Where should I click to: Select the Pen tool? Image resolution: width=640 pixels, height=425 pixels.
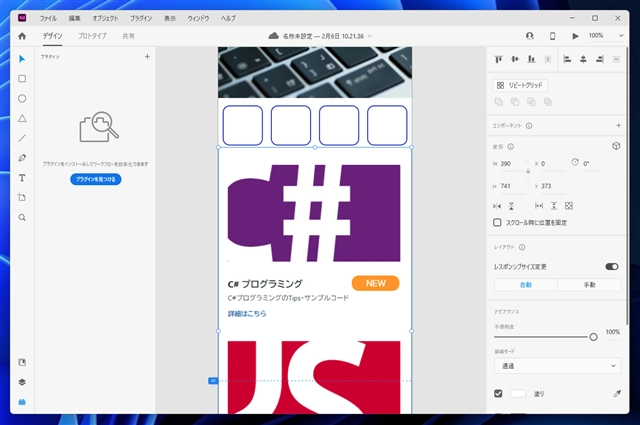pyautogui.click(x=22, y=158)
